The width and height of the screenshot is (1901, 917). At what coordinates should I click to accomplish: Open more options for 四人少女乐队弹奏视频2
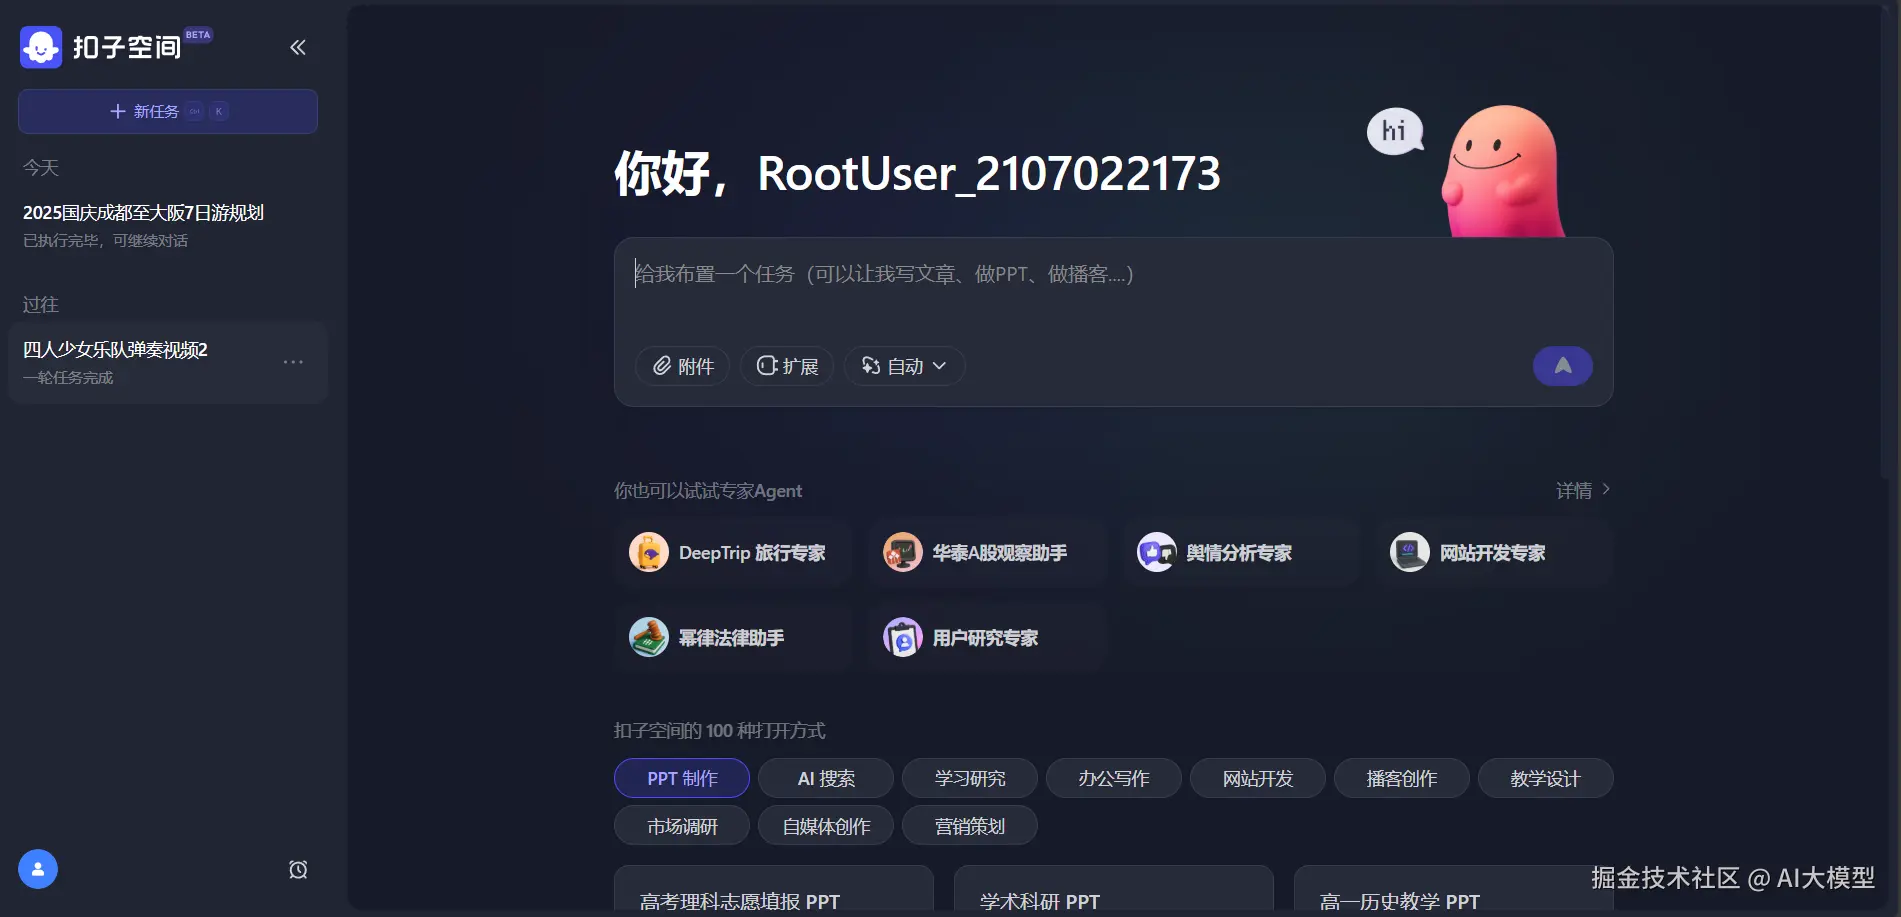click(x=293, y=362)
